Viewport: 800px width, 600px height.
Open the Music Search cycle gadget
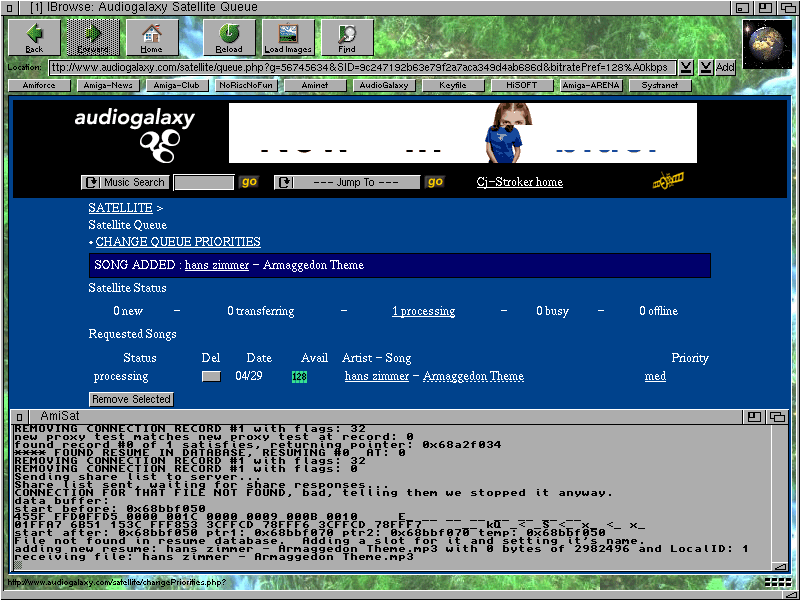[124, 182]
